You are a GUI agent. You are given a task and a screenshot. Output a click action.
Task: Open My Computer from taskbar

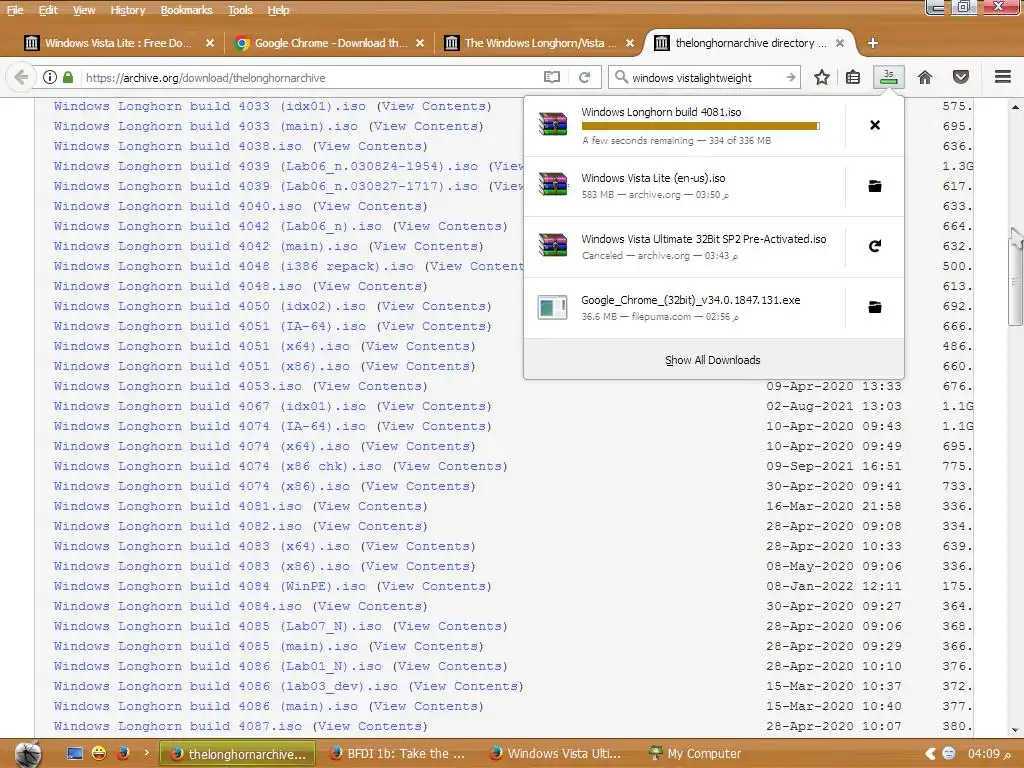696,754
